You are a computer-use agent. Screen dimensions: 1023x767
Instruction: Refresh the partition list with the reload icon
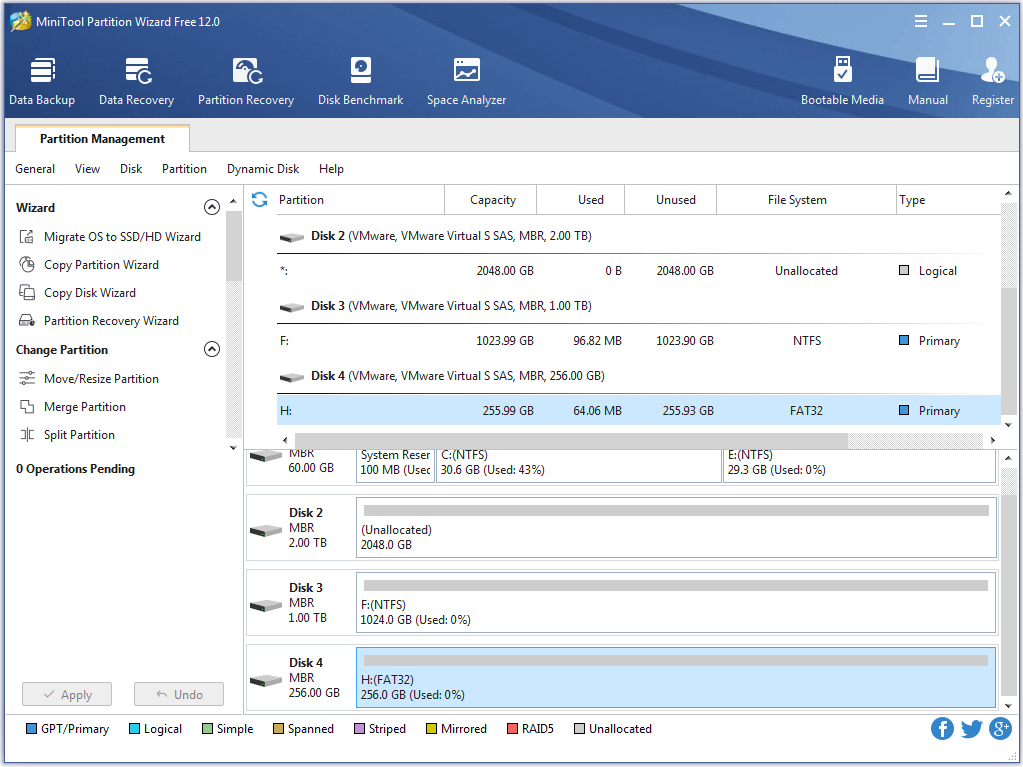click(x=260, y=200)
